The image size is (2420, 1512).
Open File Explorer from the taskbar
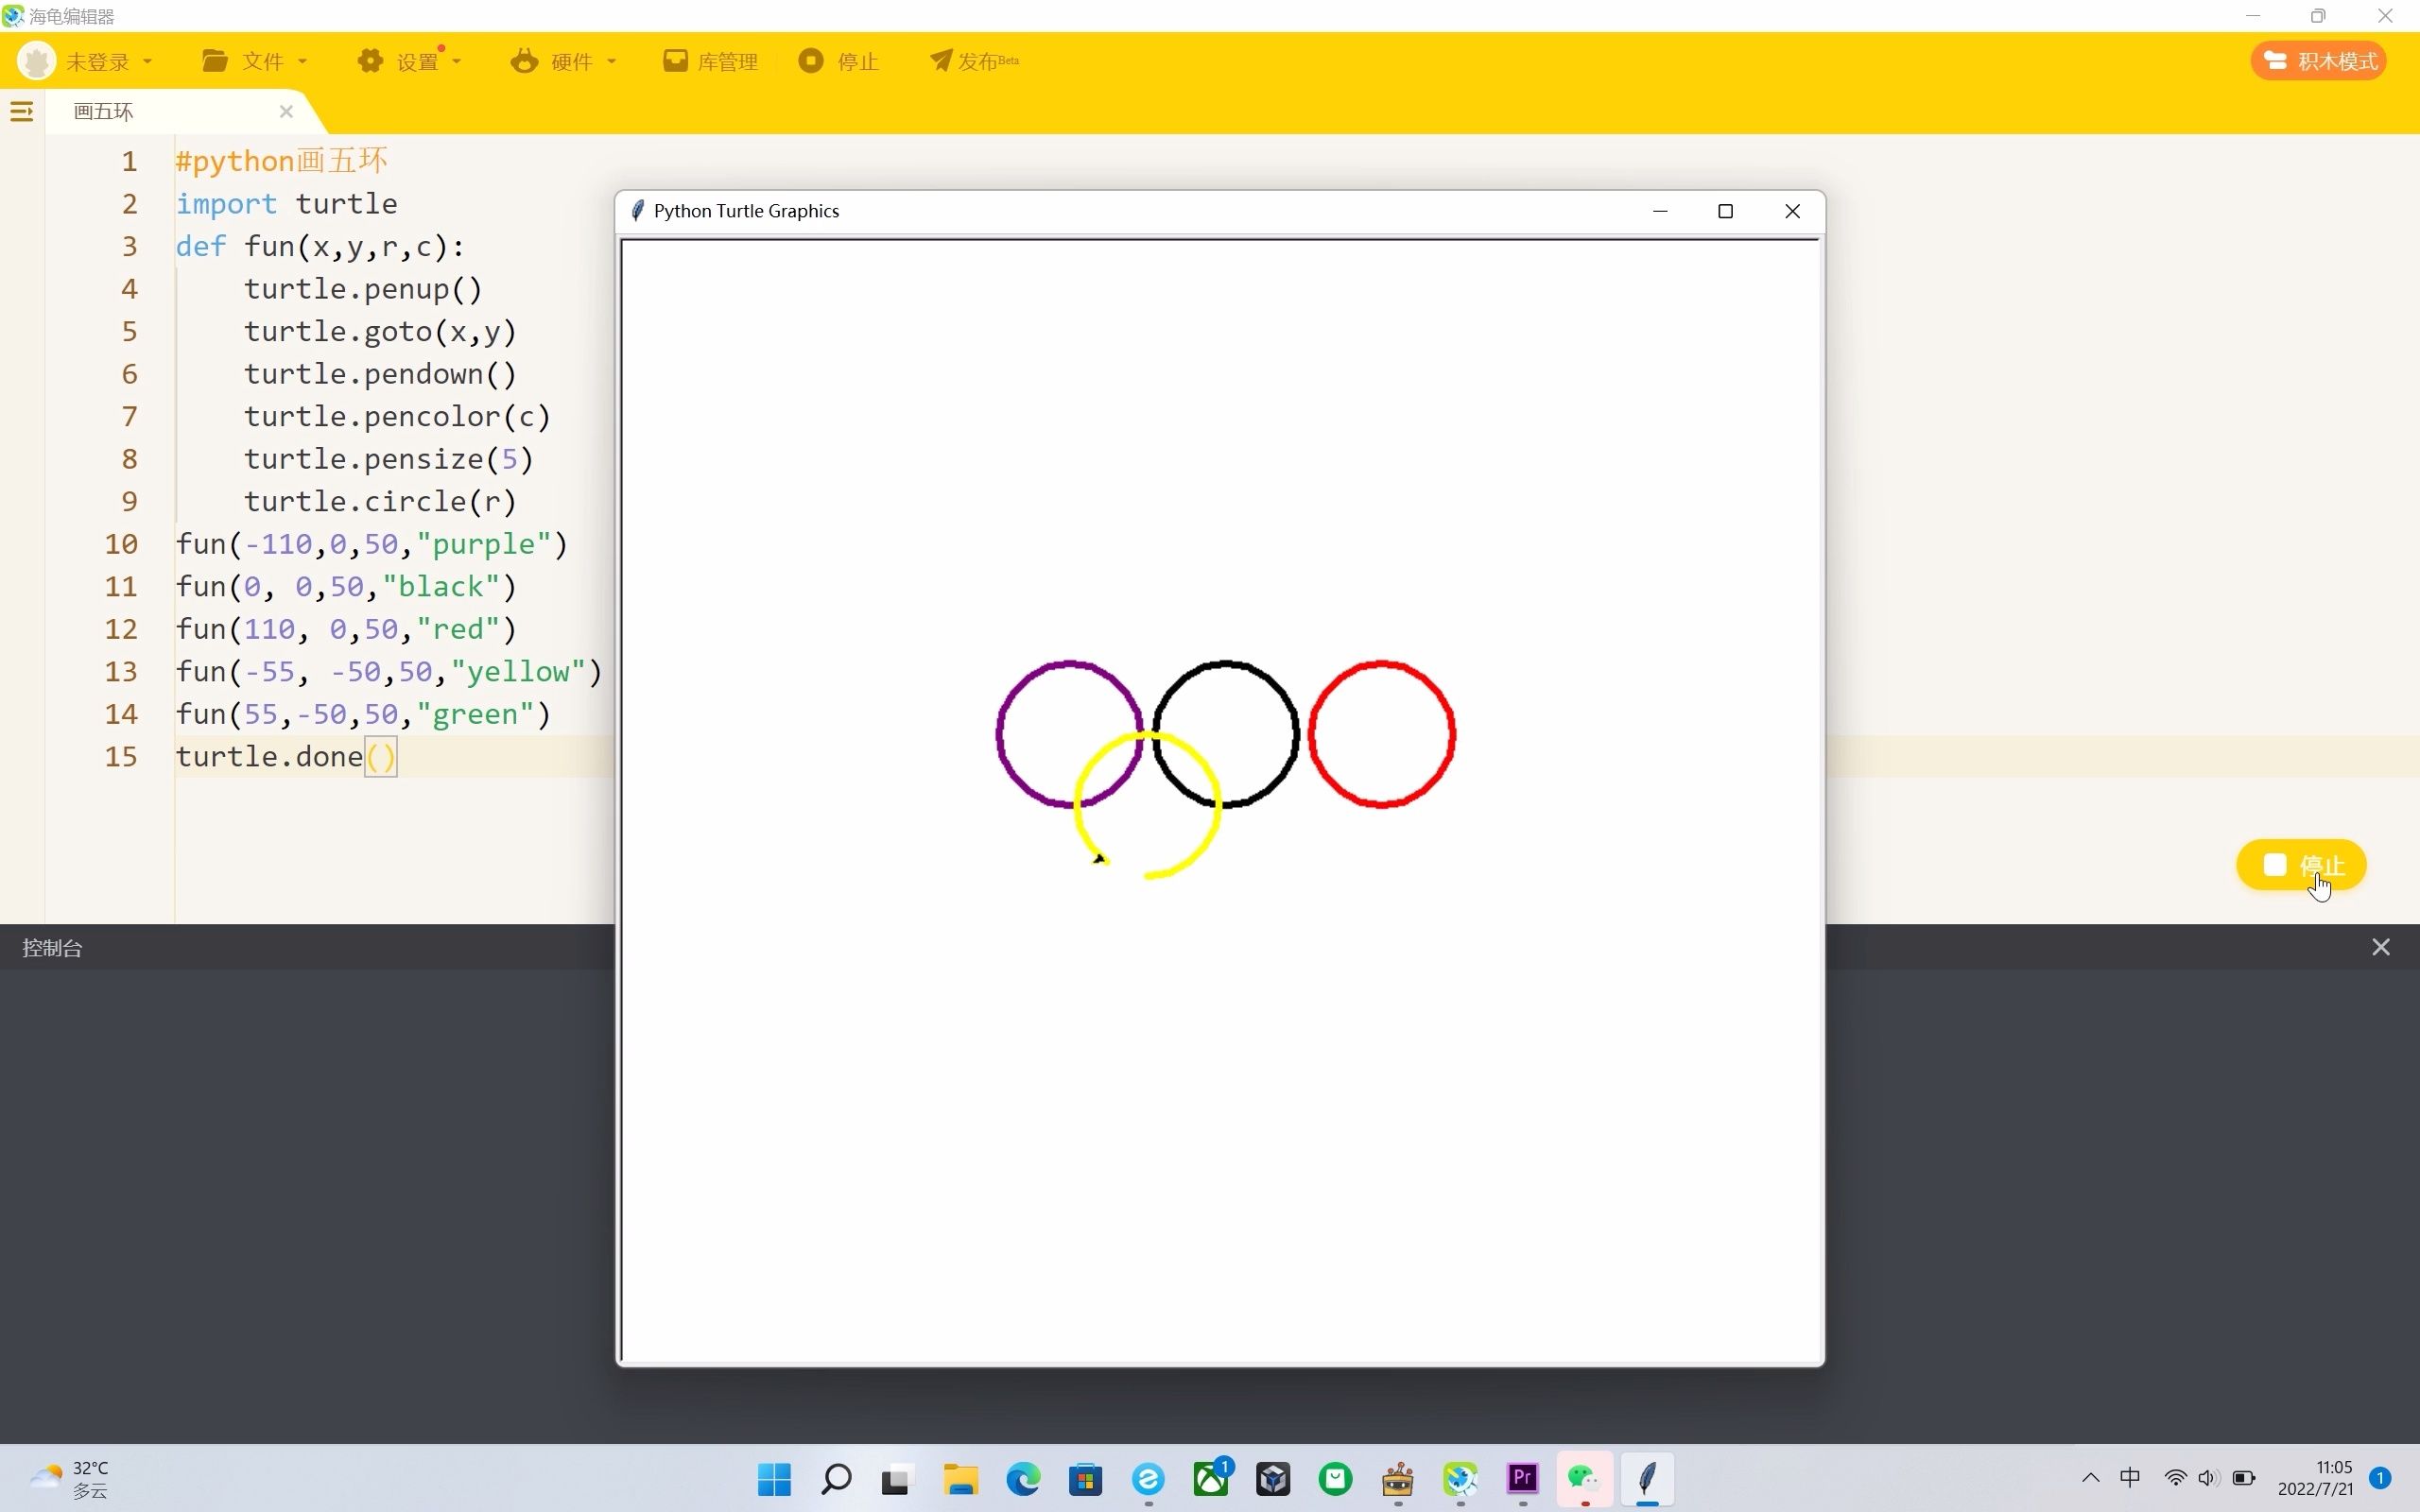(x=961, y=1478)
